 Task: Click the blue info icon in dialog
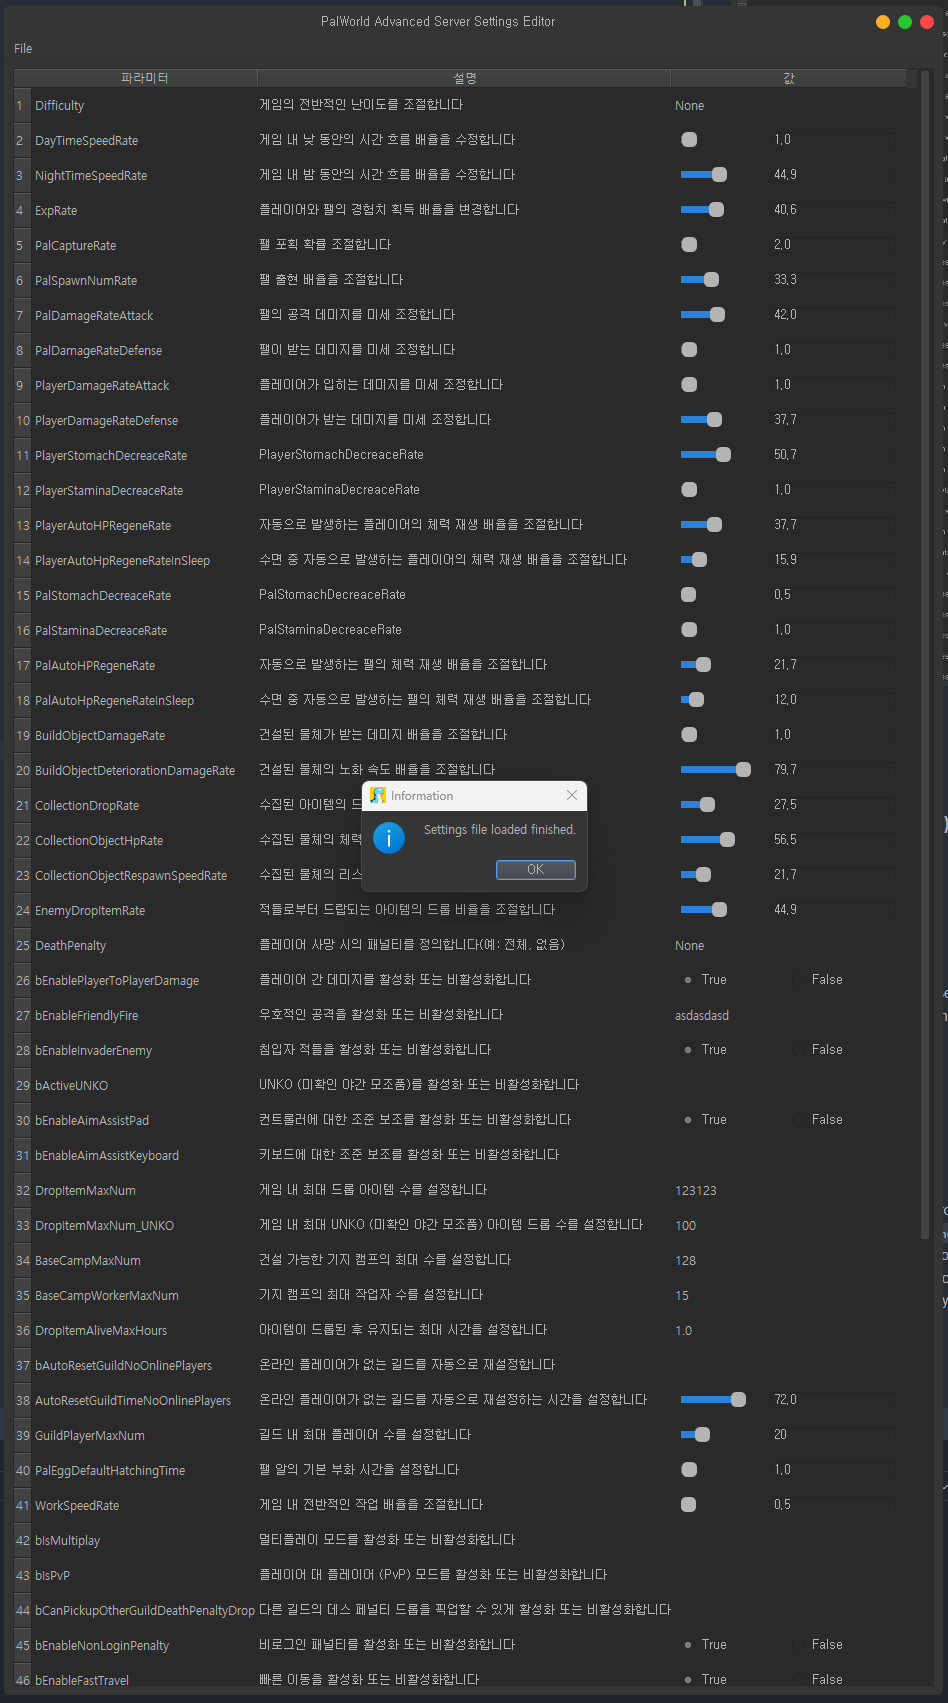click(388, 837)
